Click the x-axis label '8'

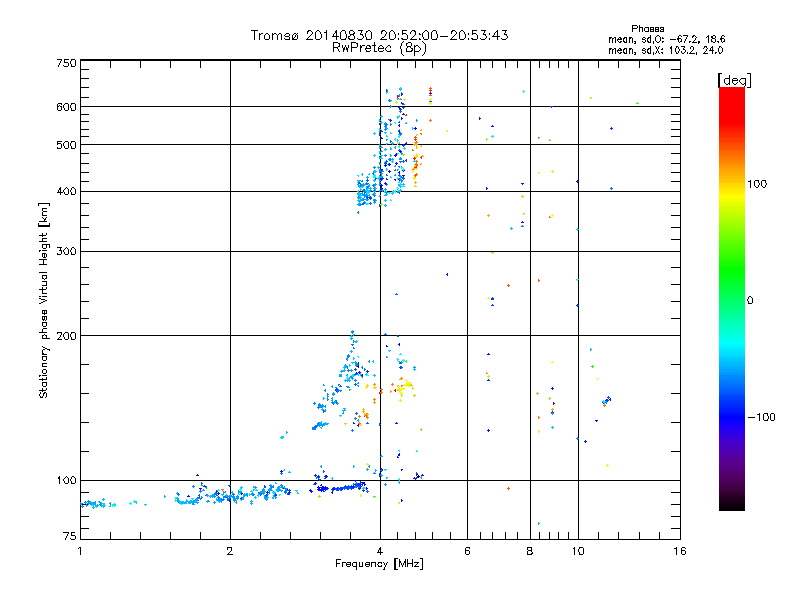[530, 551]
